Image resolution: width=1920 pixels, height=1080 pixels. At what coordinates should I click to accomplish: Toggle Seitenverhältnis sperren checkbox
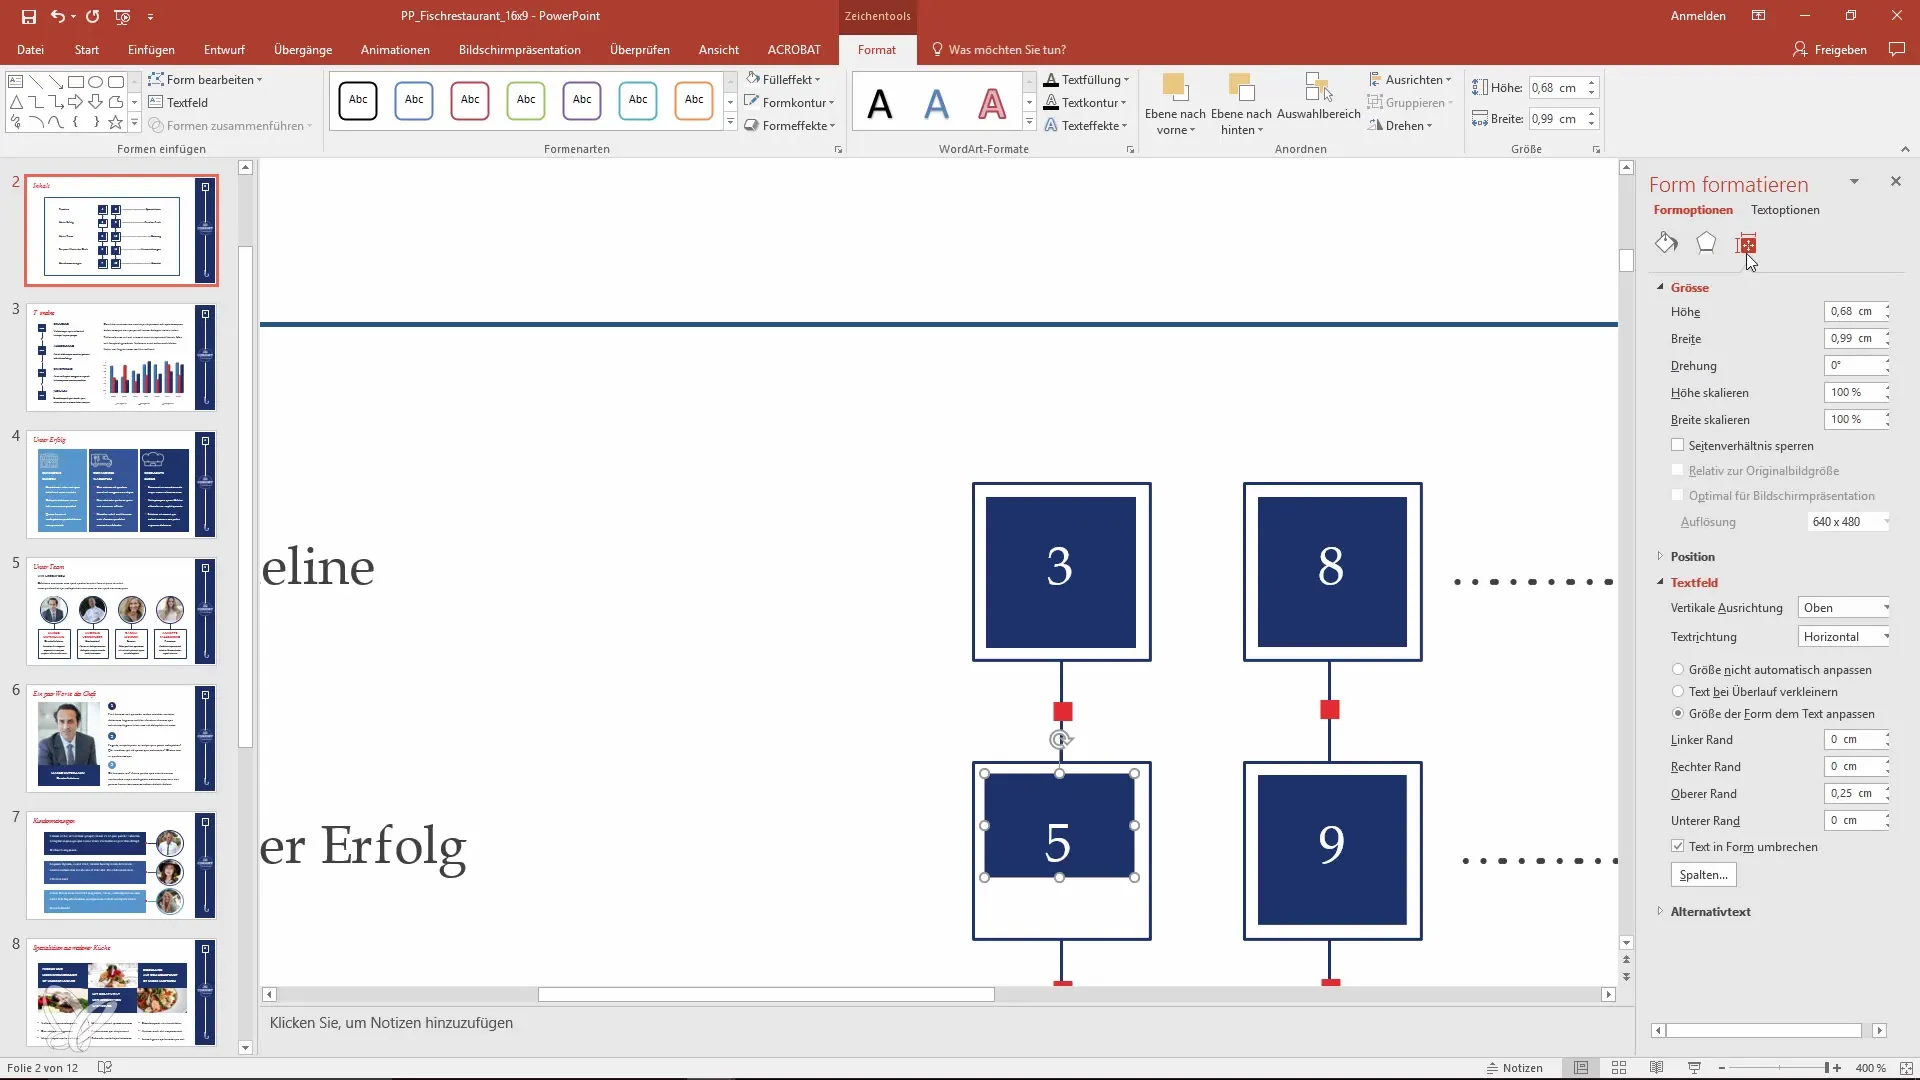pos(1677,444)
